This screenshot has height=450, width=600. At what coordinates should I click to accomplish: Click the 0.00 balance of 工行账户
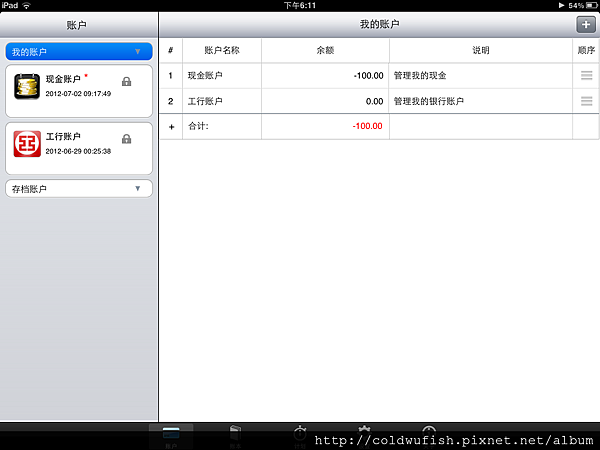point(374,101)
